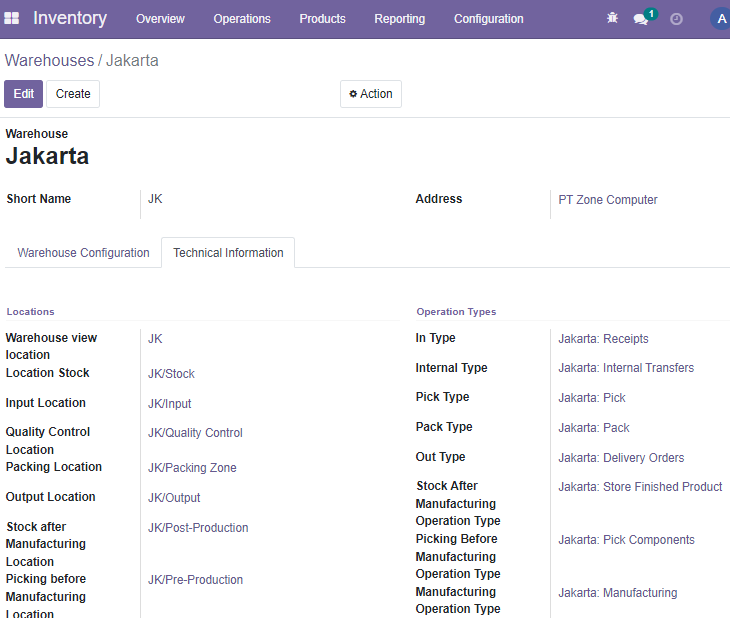Open the debug bug icon menu
730x618 pixels.
point(612,19)
